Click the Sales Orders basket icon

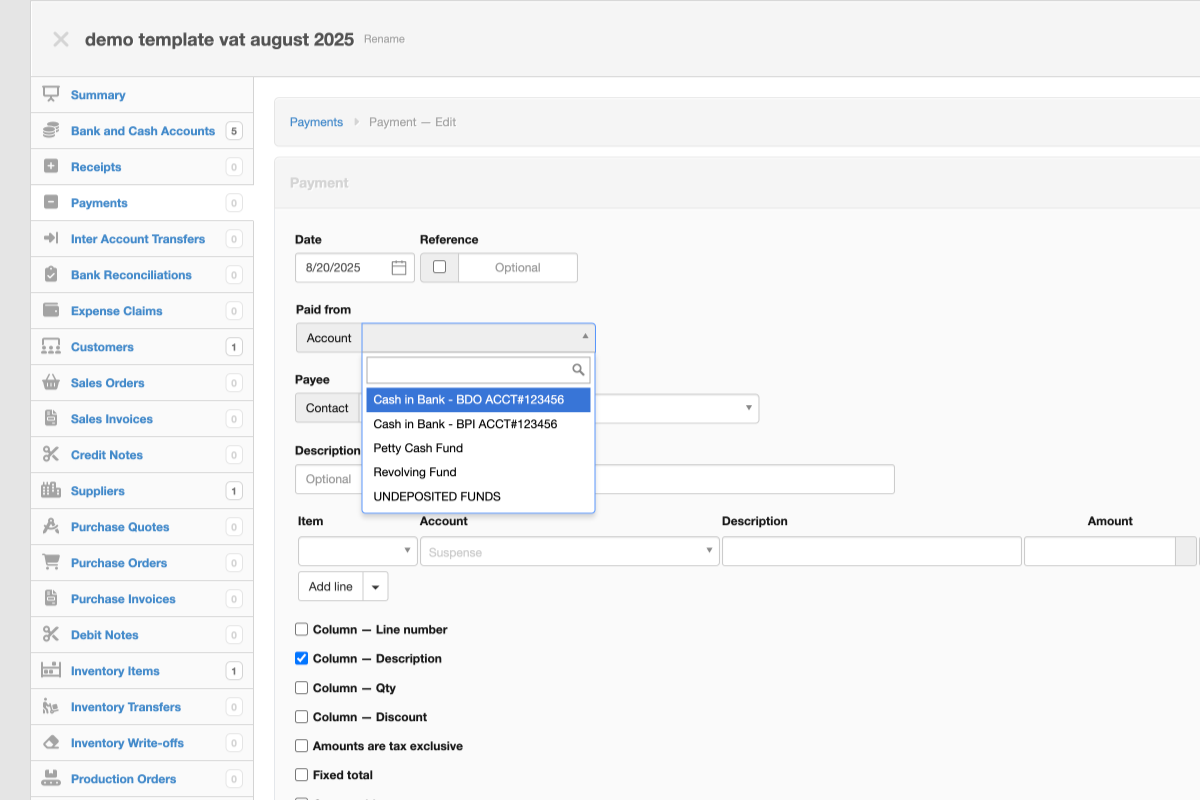(51, 383)
